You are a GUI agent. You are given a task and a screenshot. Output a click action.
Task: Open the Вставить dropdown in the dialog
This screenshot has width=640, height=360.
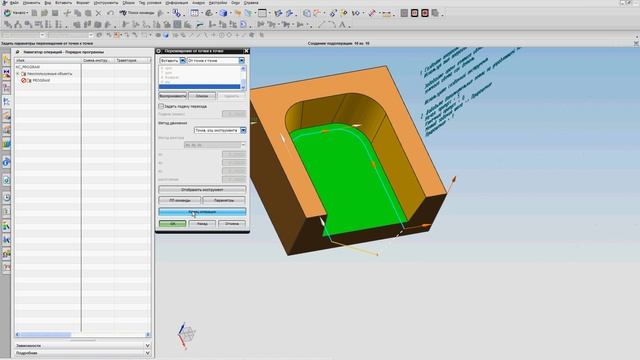tap(172, 60)
